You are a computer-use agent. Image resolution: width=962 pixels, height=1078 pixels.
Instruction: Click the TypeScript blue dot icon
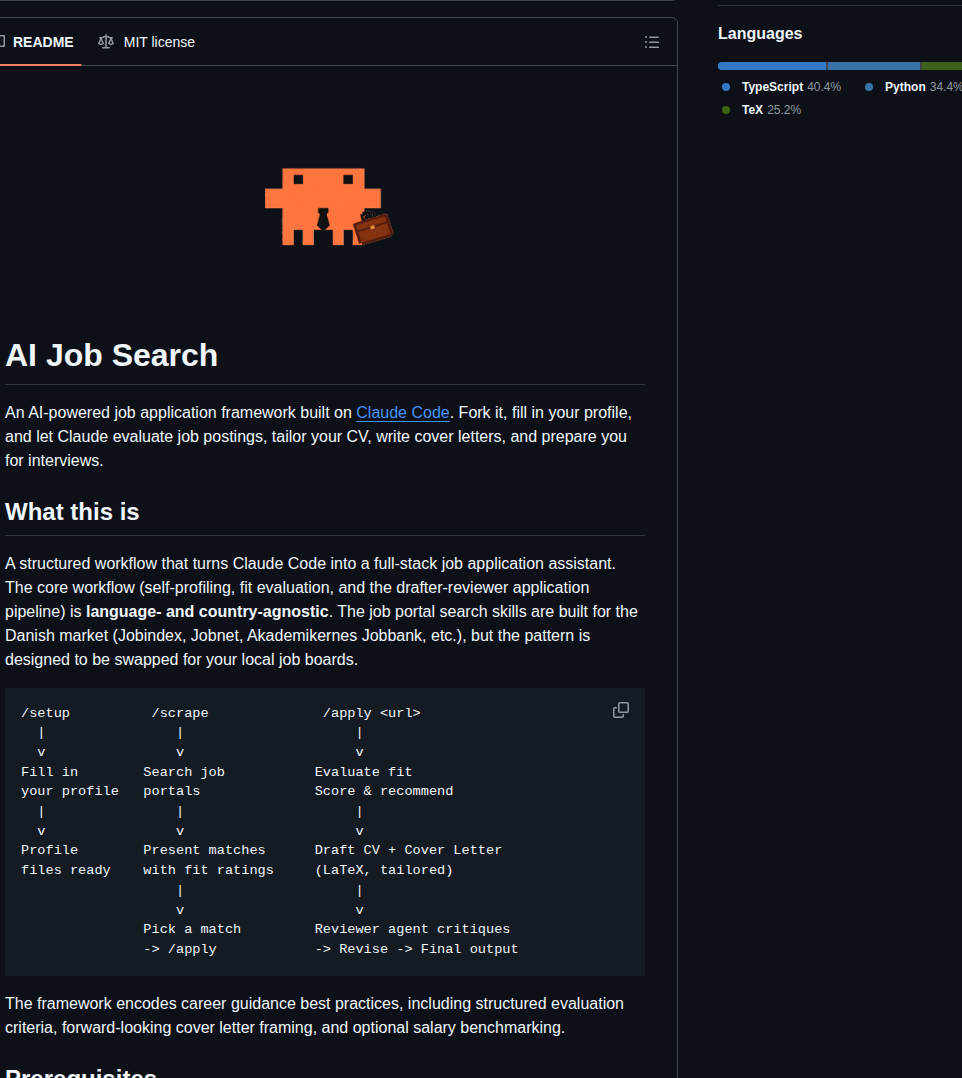click(726, 87)
